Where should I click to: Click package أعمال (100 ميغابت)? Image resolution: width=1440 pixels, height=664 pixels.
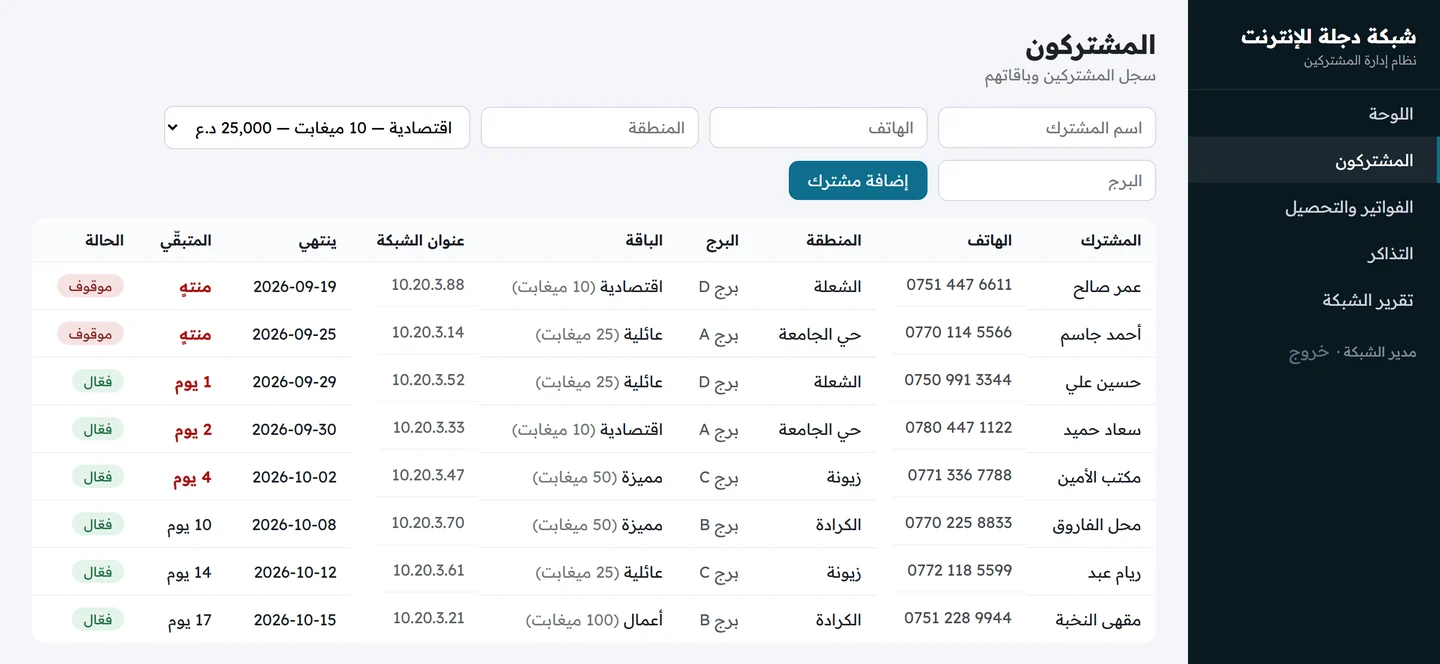[595, 620]
